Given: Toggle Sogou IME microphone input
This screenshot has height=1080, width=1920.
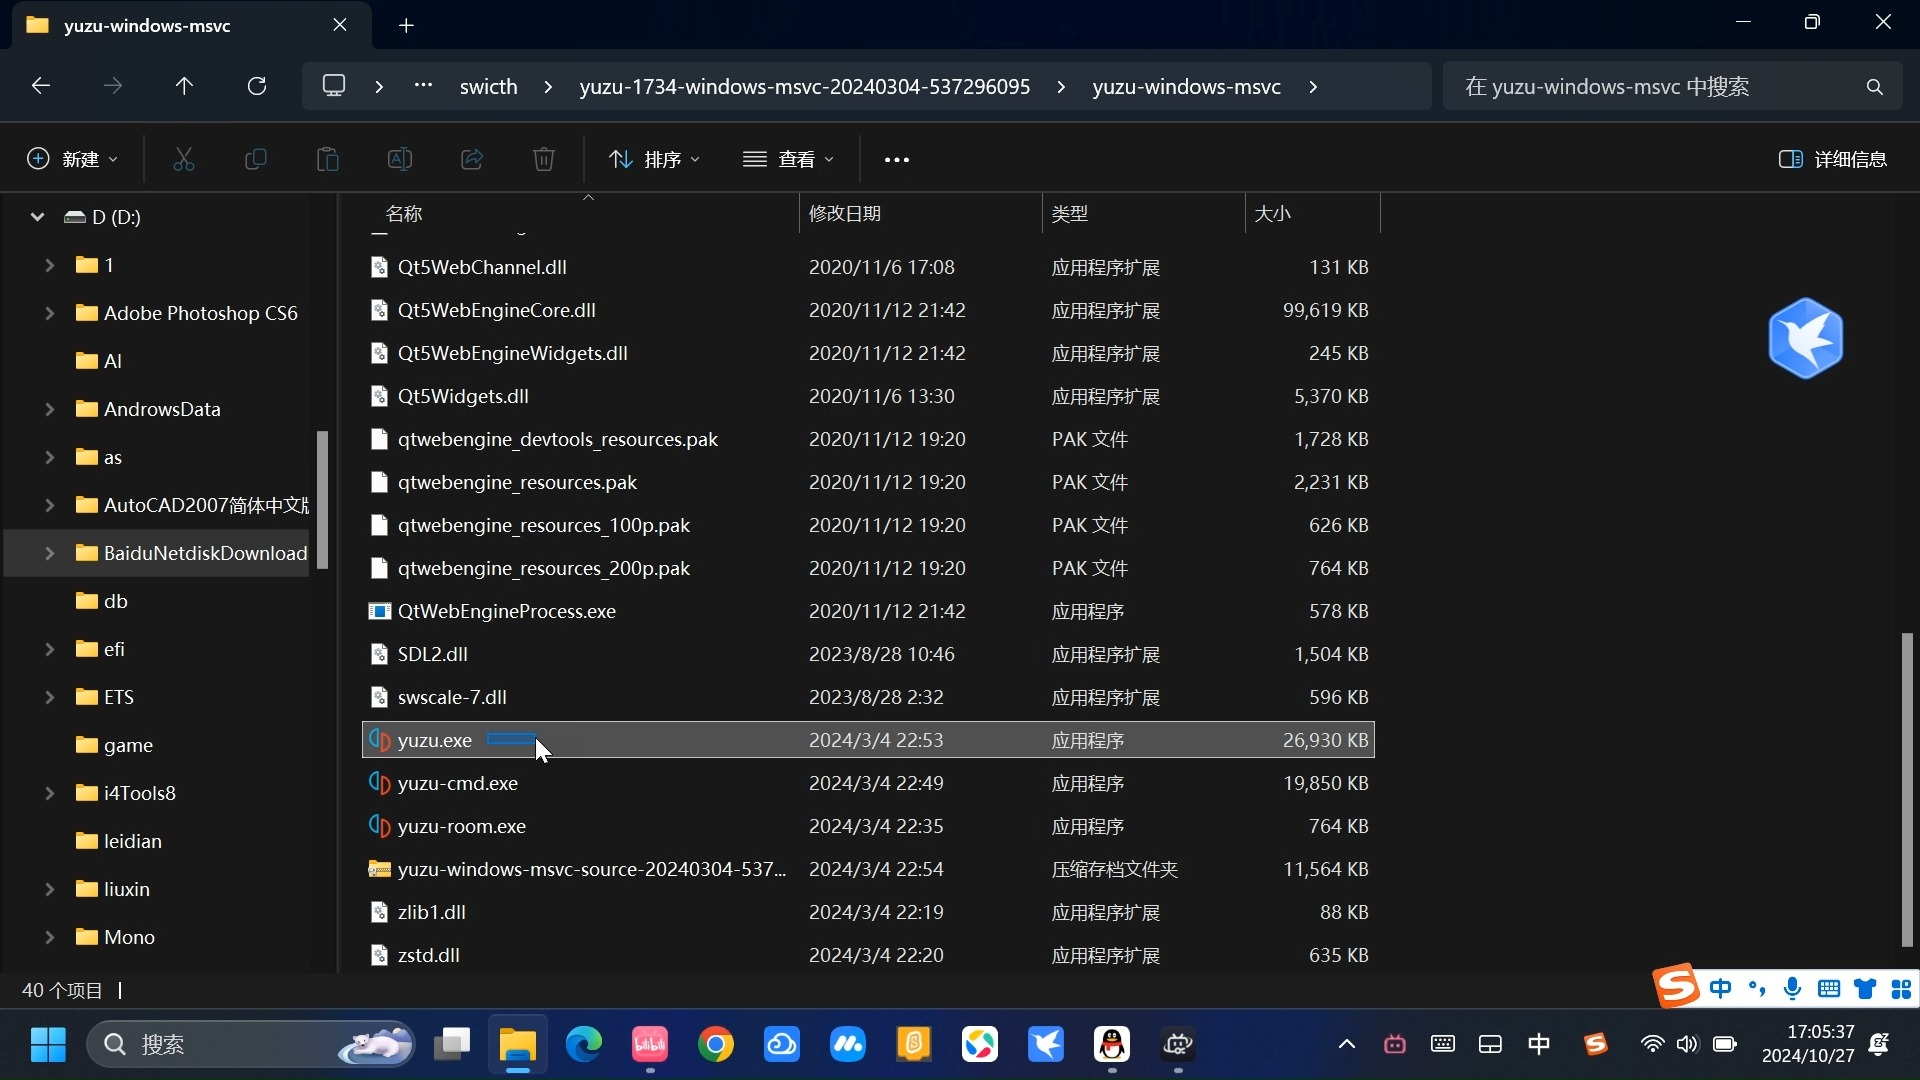Looking at the screenshot, I should (1793, 989).
